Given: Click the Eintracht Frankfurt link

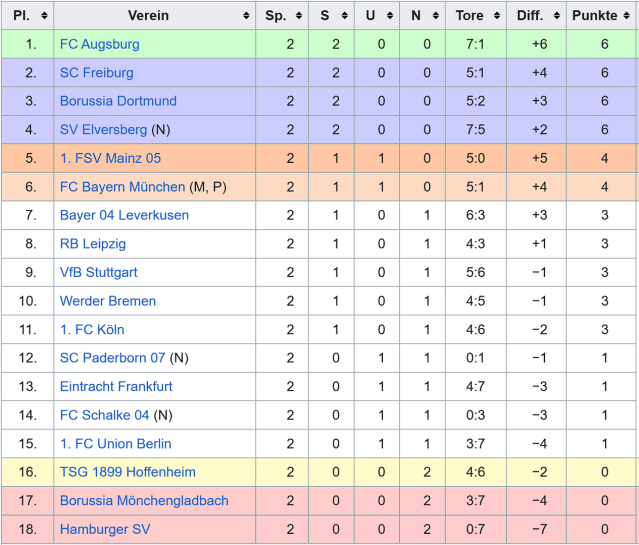Looking at the screenshot, I should tap(116, 386).
